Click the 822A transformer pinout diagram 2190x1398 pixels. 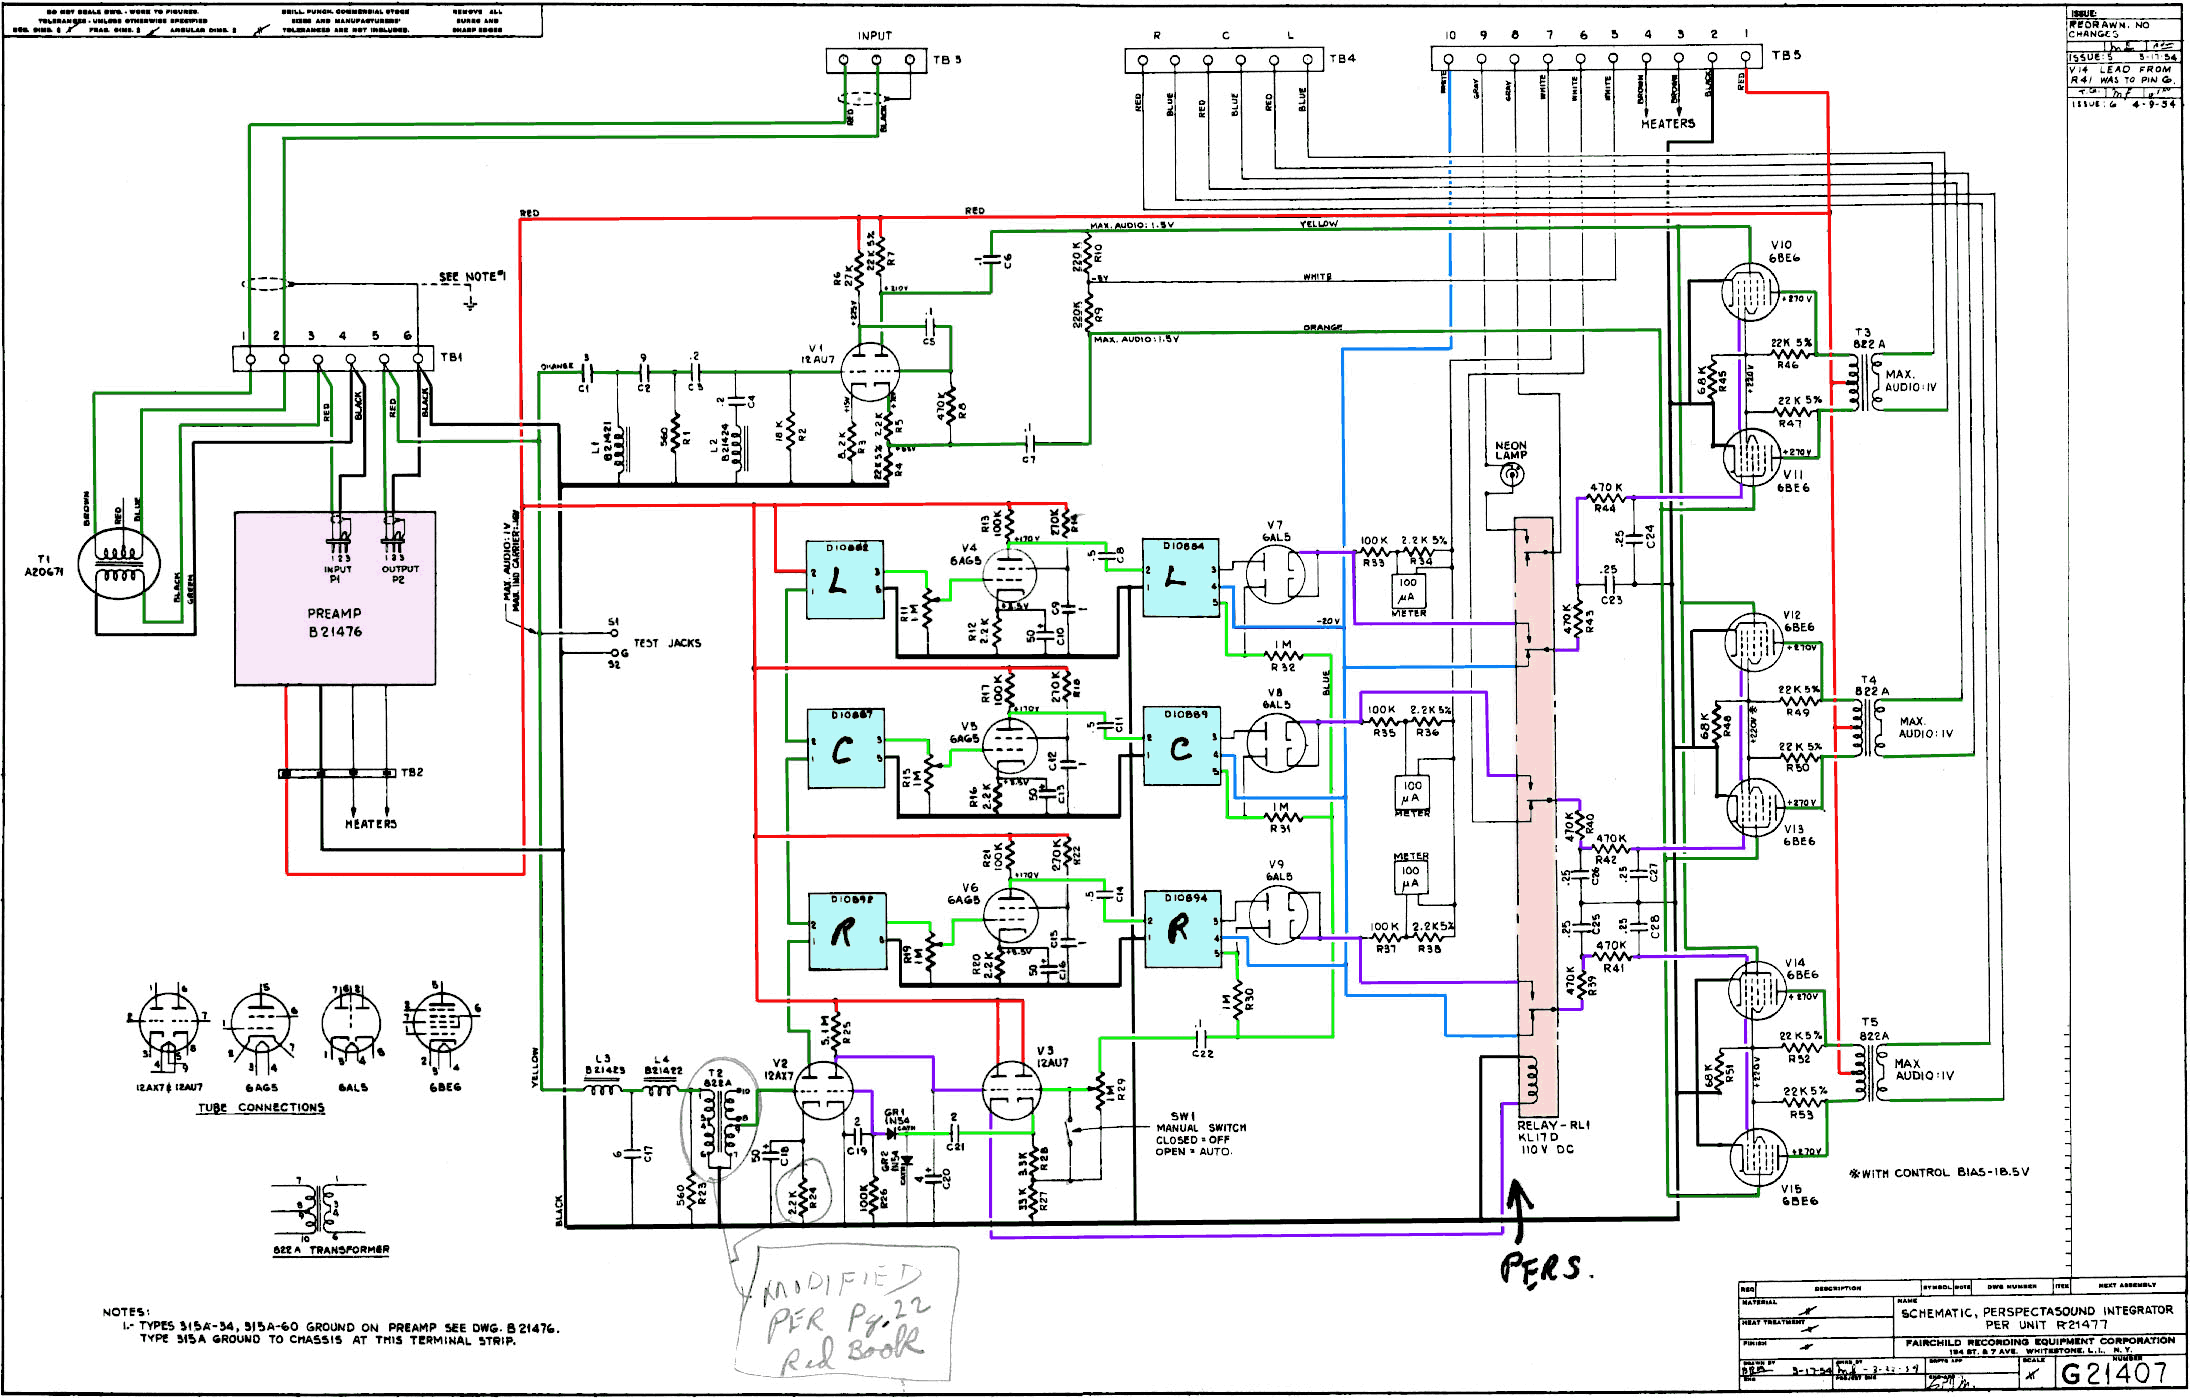pos(318,1209)
